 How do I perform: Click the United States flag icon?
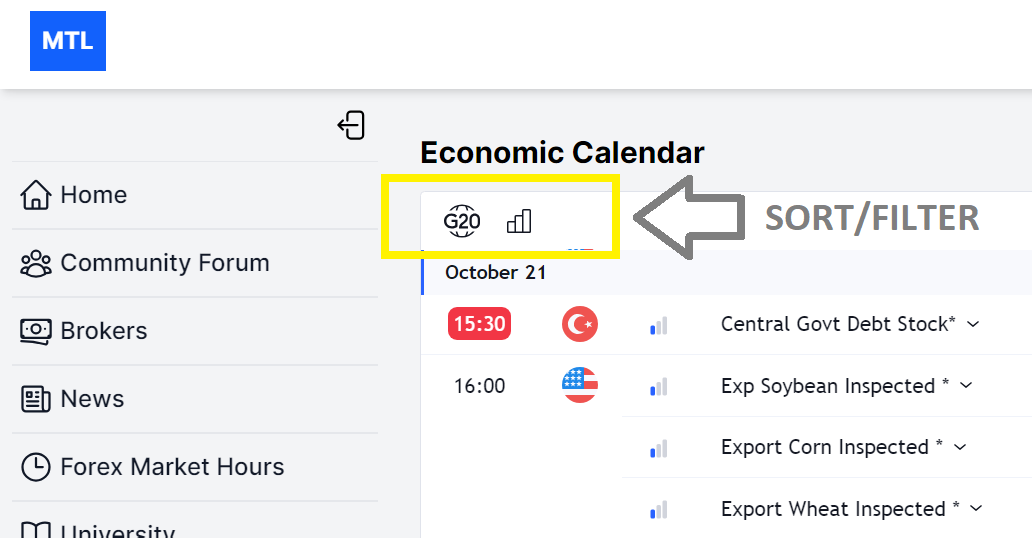(580, 385)
